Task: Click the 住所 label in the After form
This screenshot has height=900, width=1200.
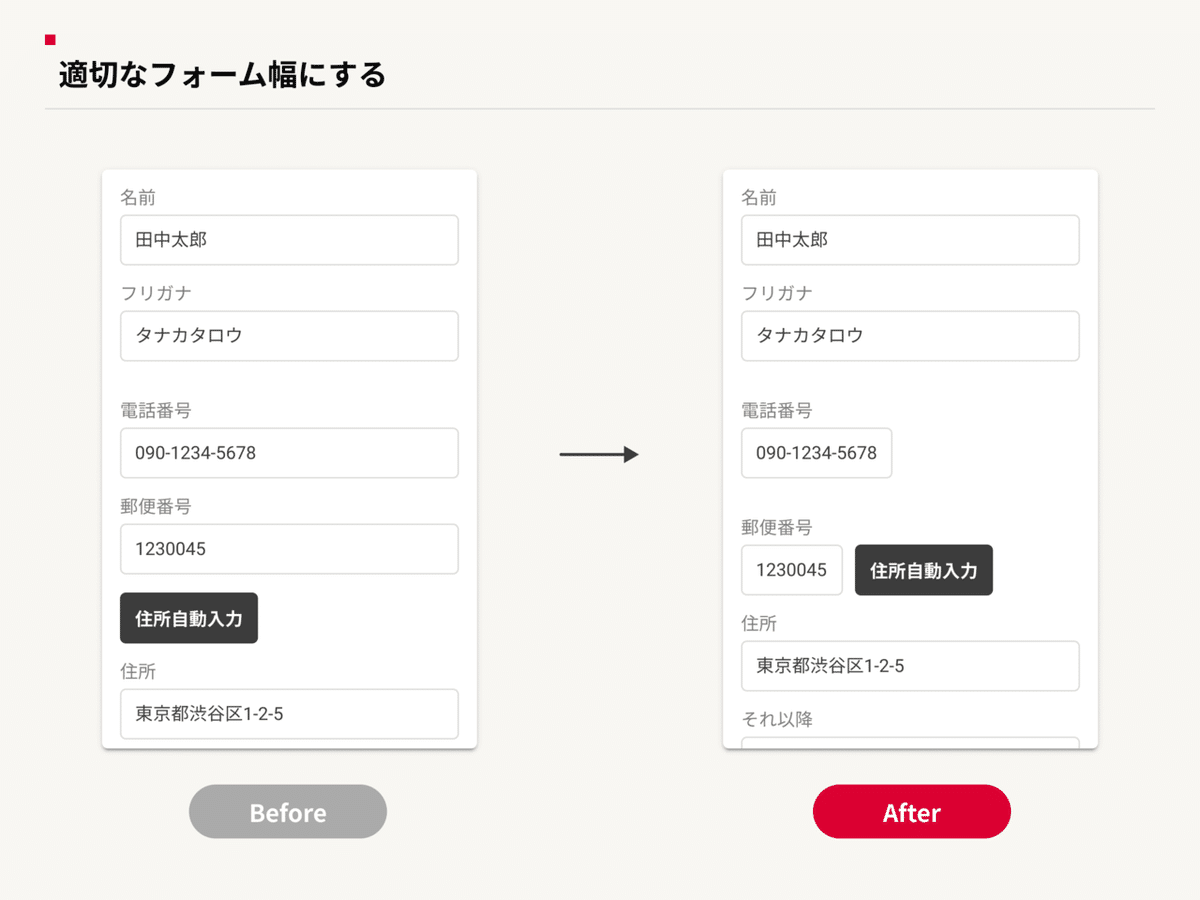Action: (759, 623)
